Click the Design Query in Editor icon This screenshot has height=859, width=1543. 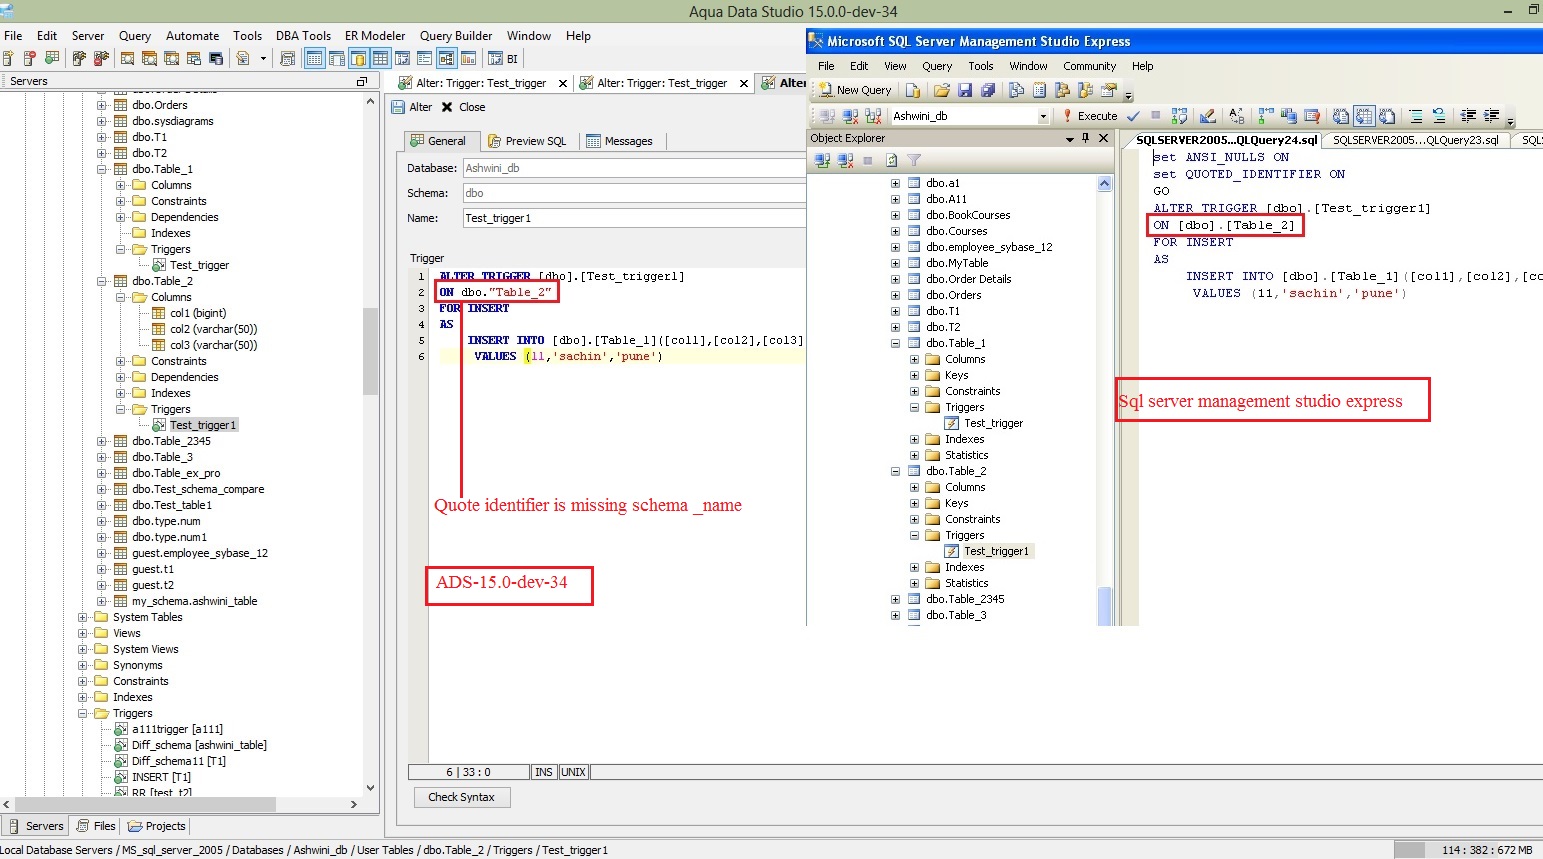1207,116
